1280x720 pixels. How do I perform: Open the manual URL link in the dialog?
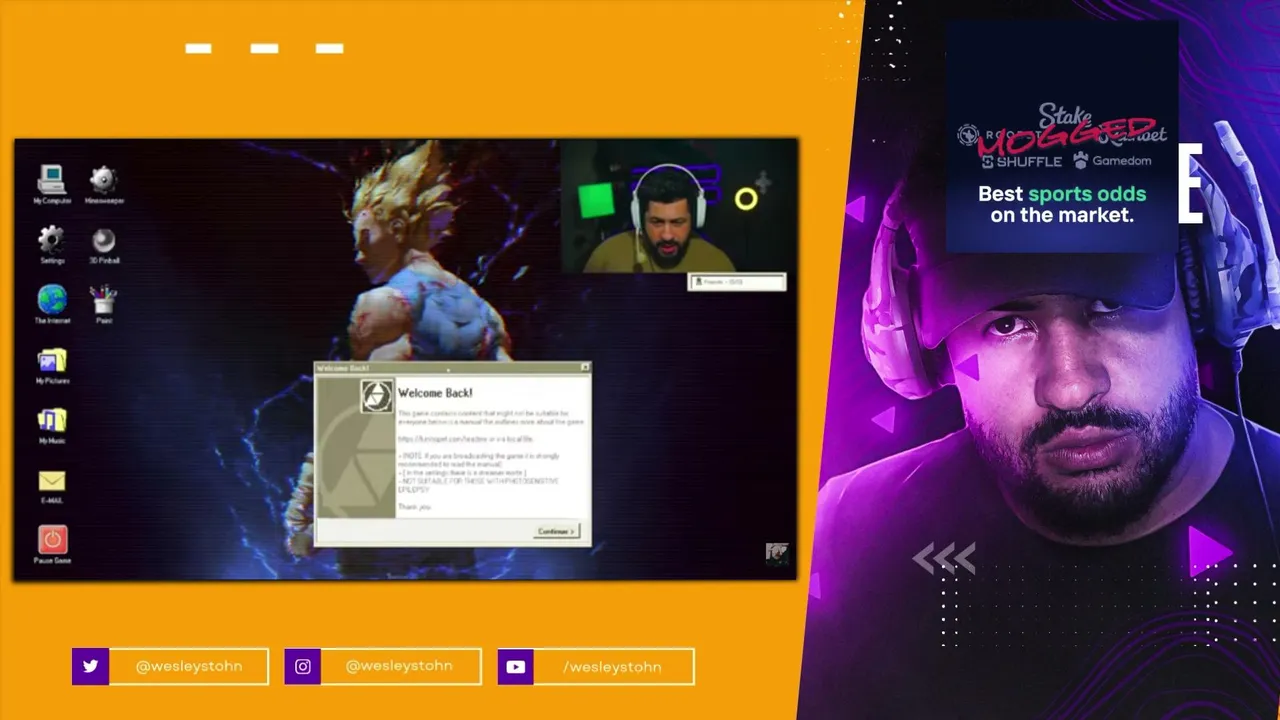[466, 439]
